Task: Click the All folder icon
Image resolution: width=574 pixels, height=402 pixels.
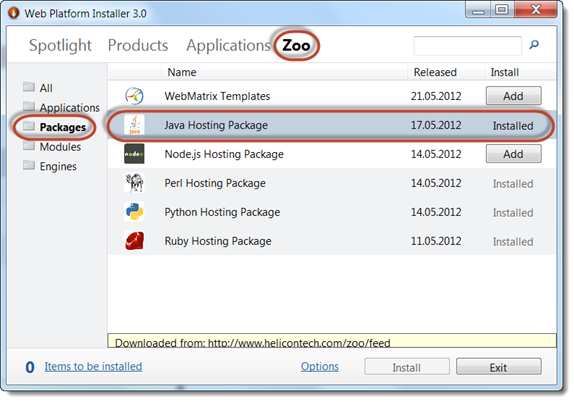Action: click(29, 87)
